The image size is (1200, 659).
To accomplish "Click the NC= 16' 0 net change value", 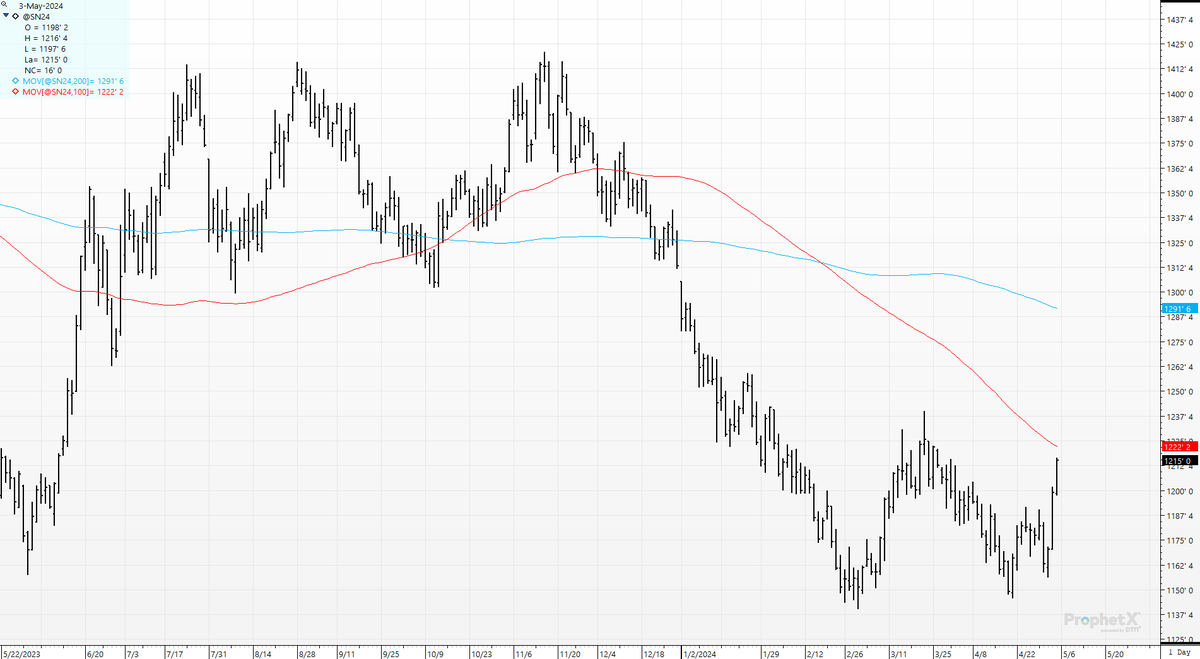I will tap(43, 70).
